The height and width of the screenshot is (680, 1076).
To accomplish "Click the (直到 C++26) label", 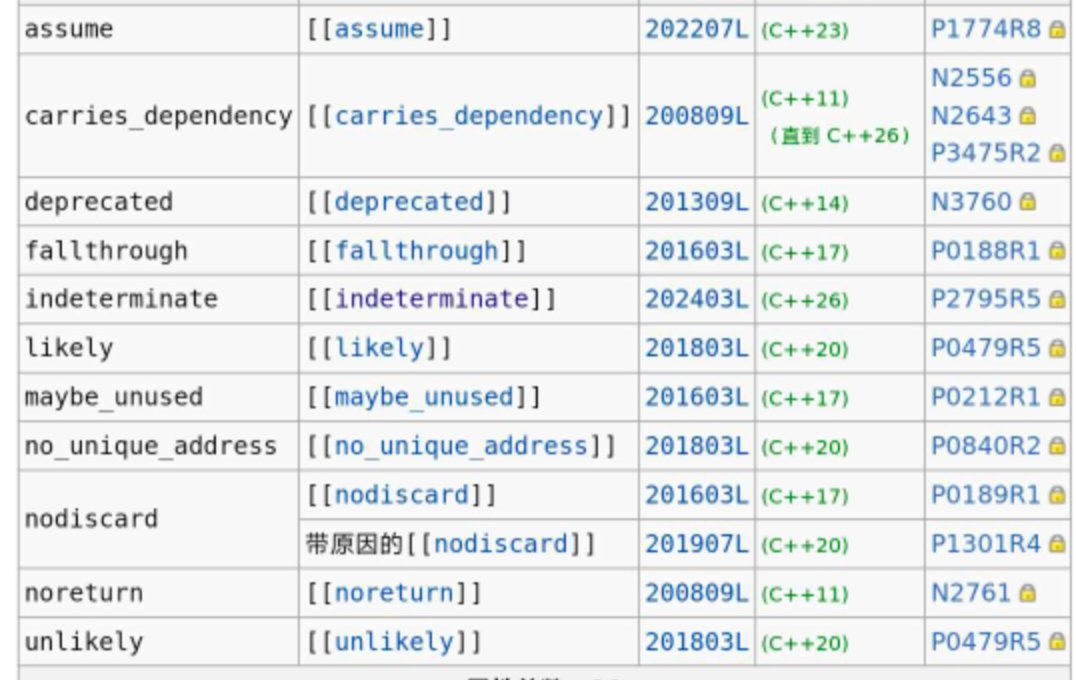I will [x=839, y=136].
